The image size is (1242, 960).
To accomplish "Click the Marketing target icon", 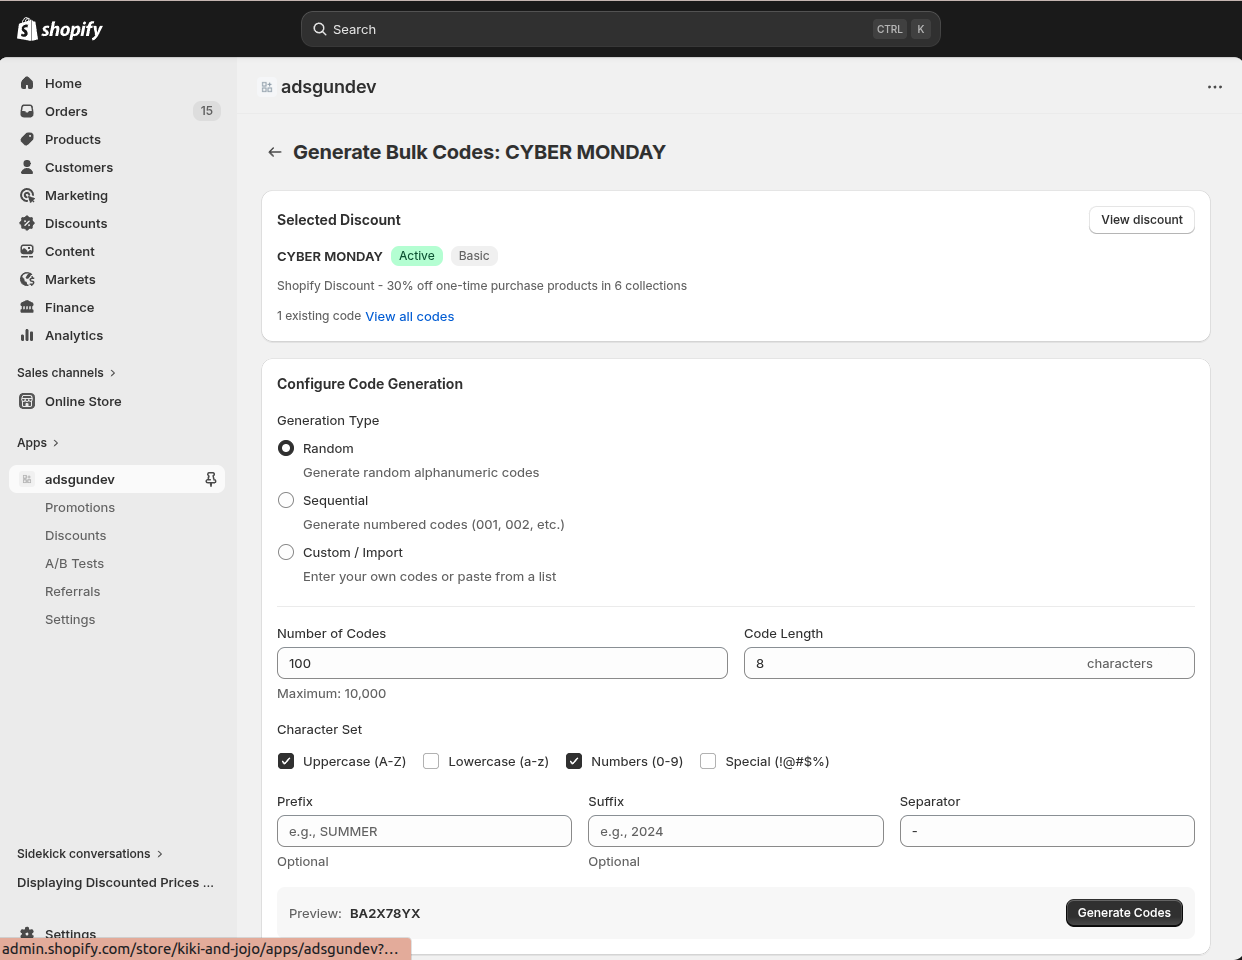I will click(27, 195).
